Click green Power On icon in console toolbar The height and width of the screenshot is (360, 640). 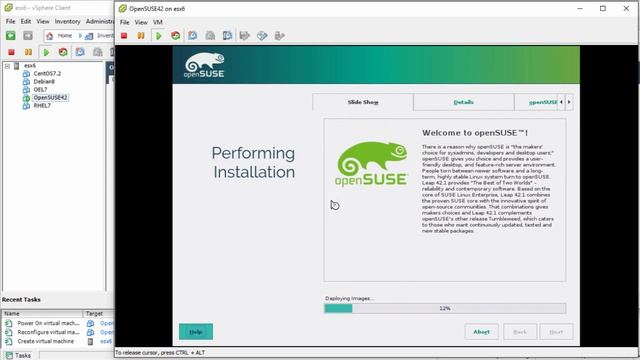click(x=159, y=36)
